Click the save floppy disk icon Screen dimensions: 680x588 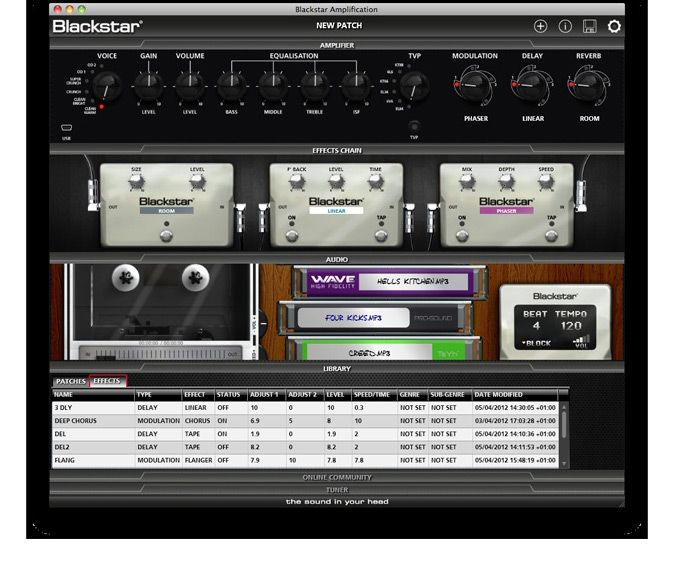pos(589,26)
